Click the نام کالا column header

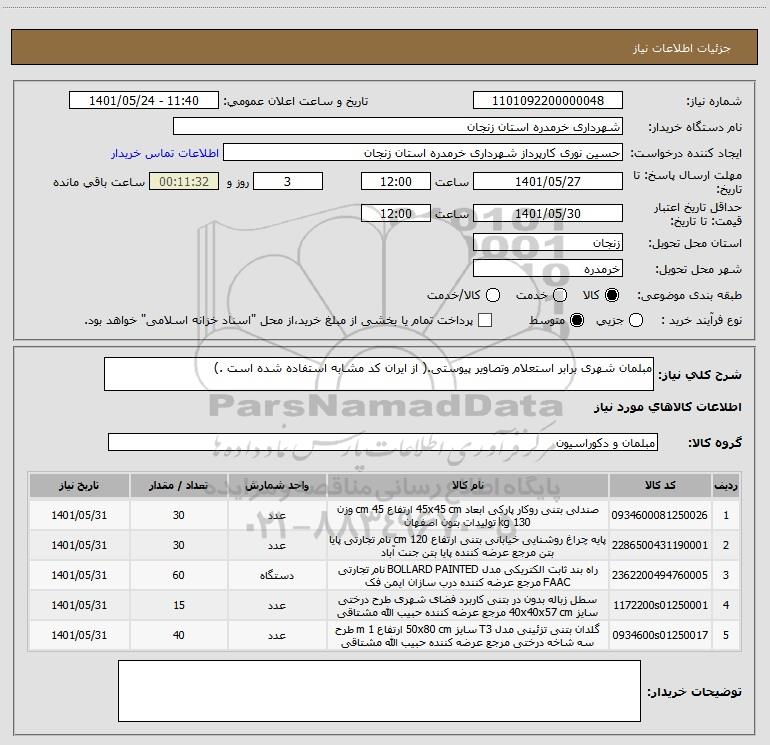click(468, 485)
